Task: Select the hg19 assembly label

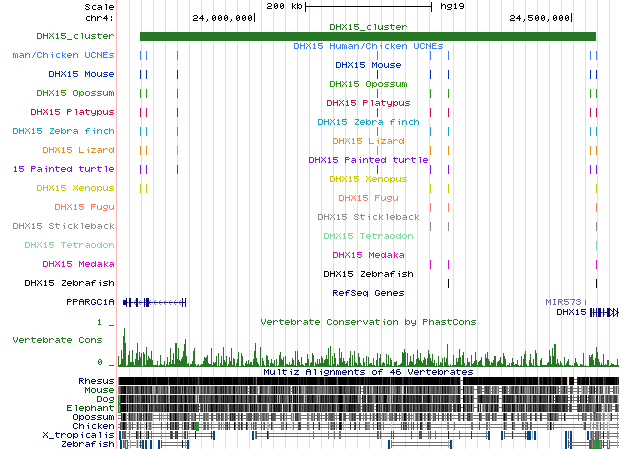Action: click(x=451, y=6)
